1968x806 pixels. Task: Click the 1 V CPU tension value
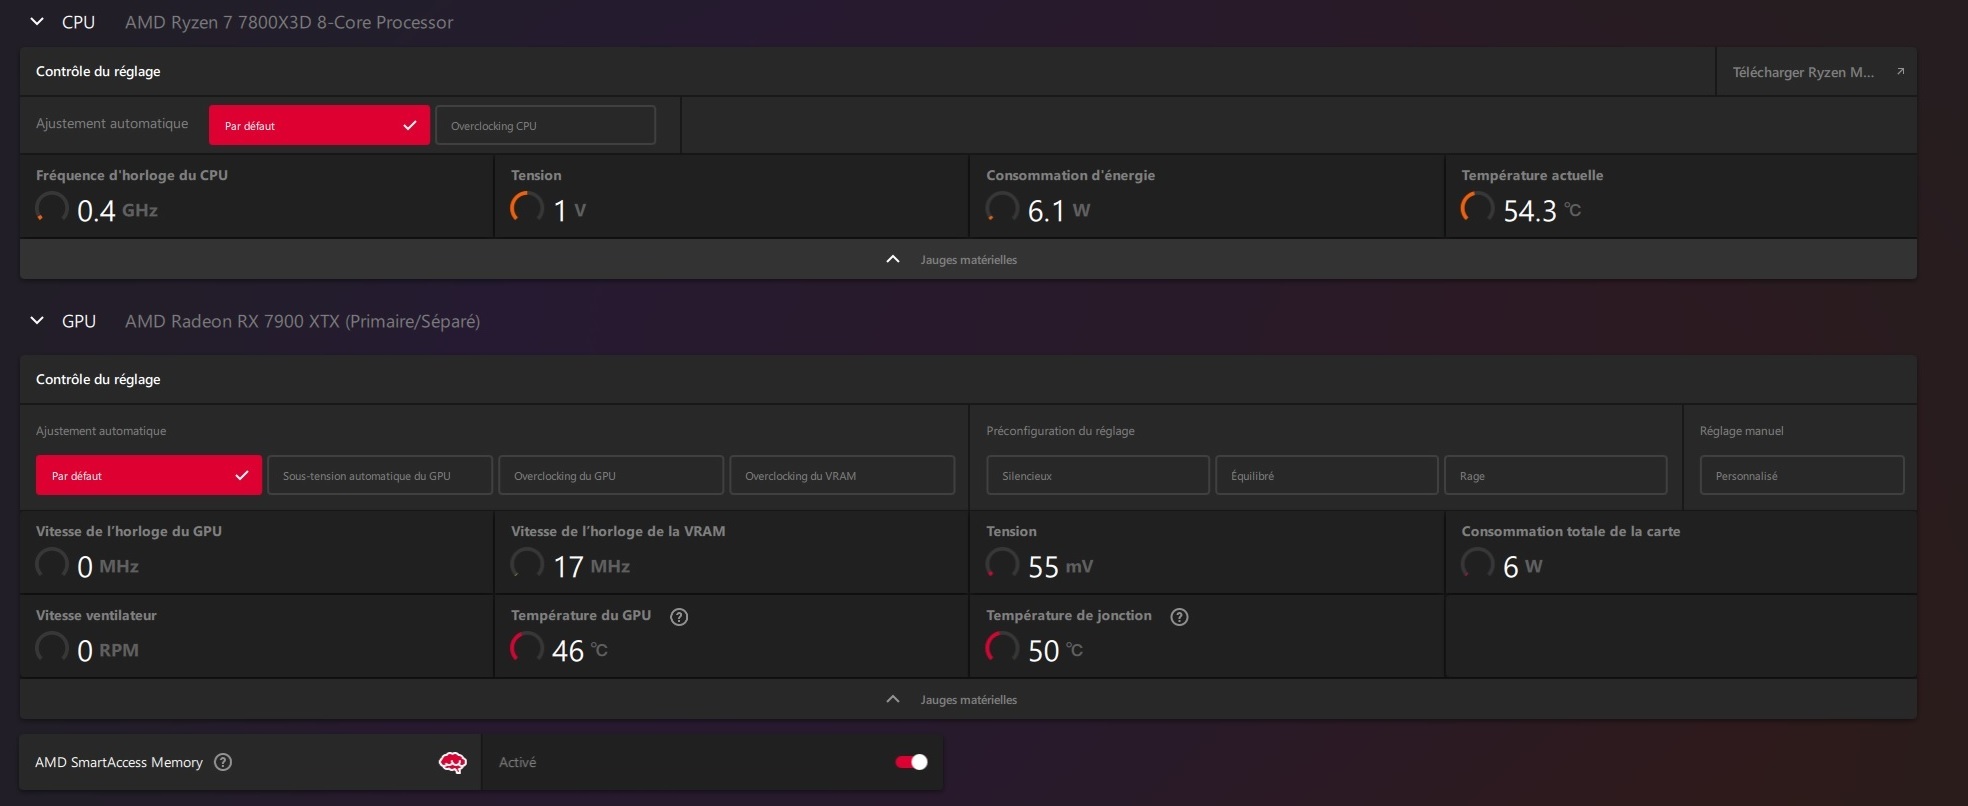pyautogui.click(x=569, y=210)
